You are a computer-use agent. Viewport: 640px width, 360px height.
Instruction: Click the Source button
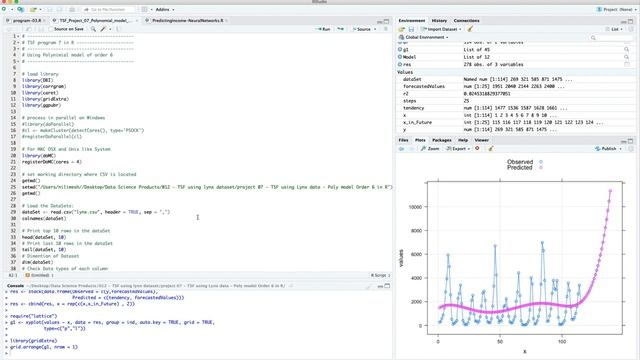[x=361, y=29]
